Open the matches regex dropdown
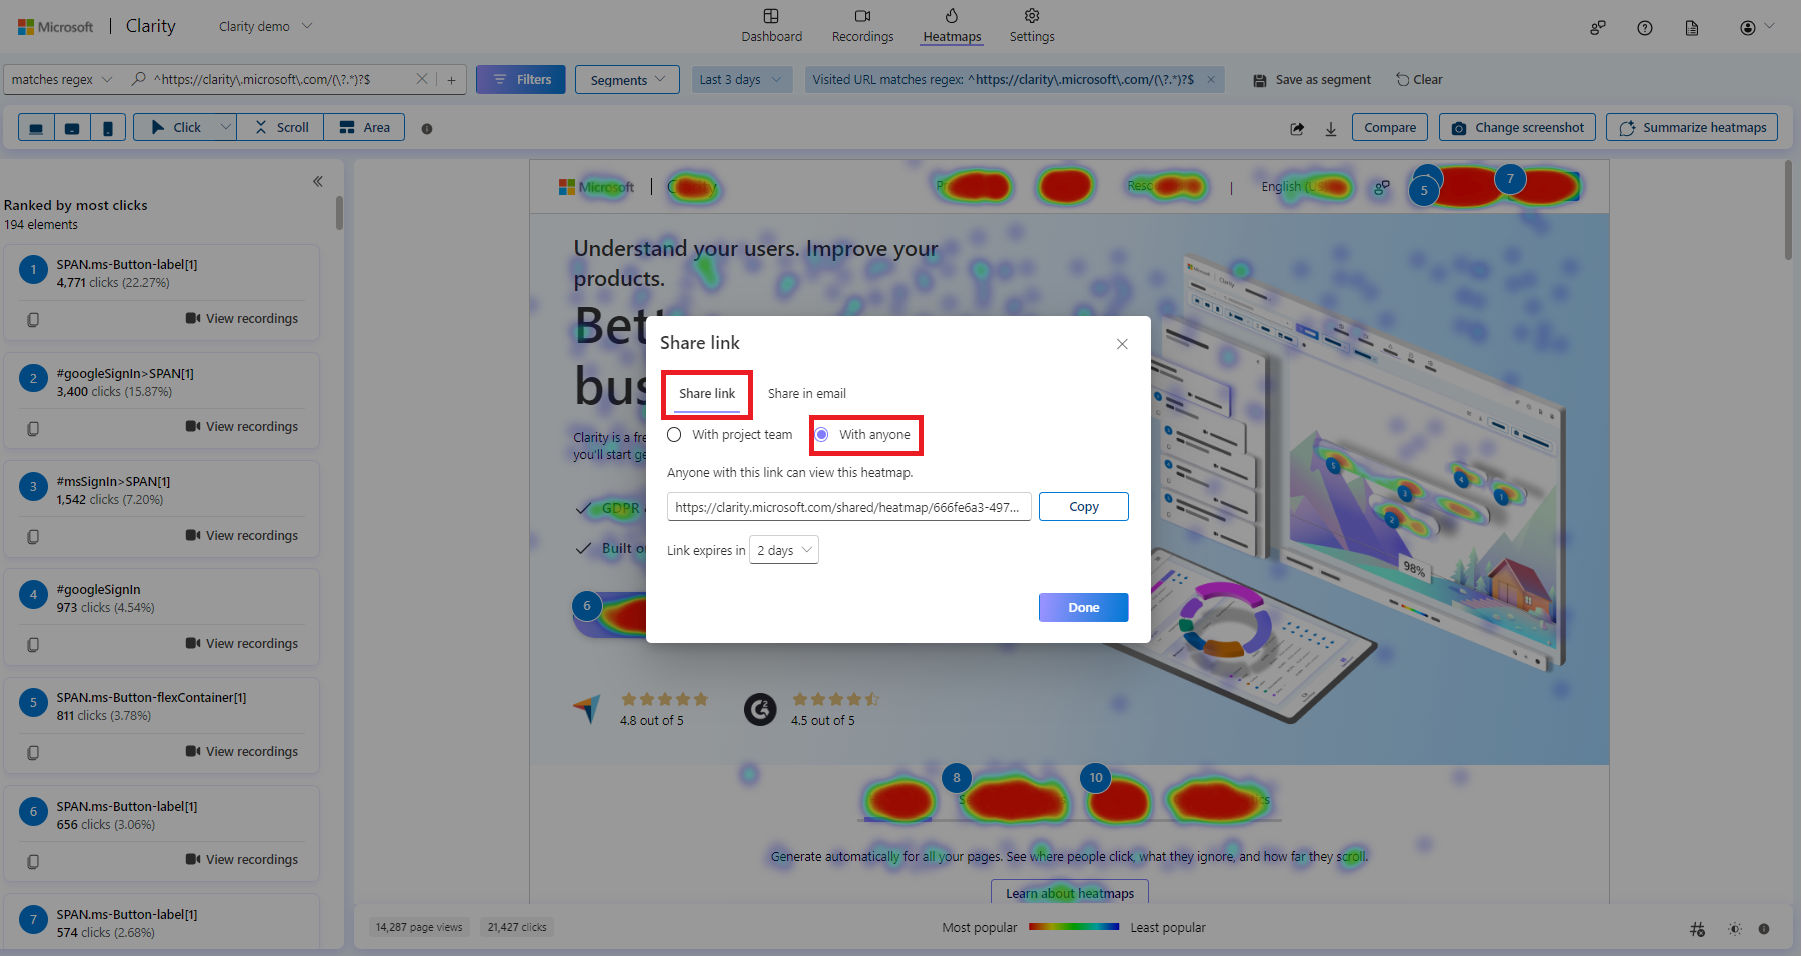 pyautogui.click(x=62, y=80)
